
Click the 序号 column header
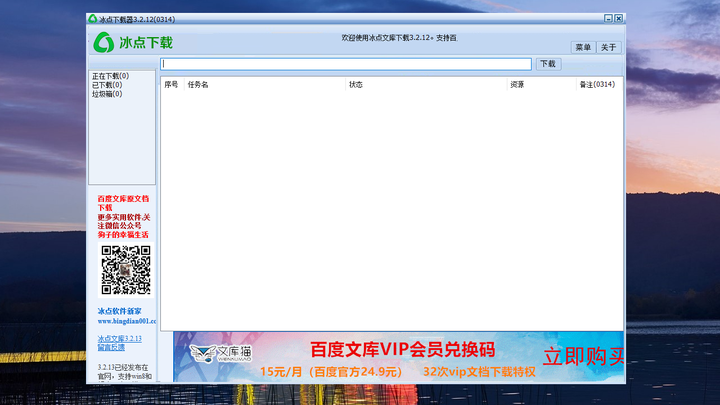click(x=171, y=84)
